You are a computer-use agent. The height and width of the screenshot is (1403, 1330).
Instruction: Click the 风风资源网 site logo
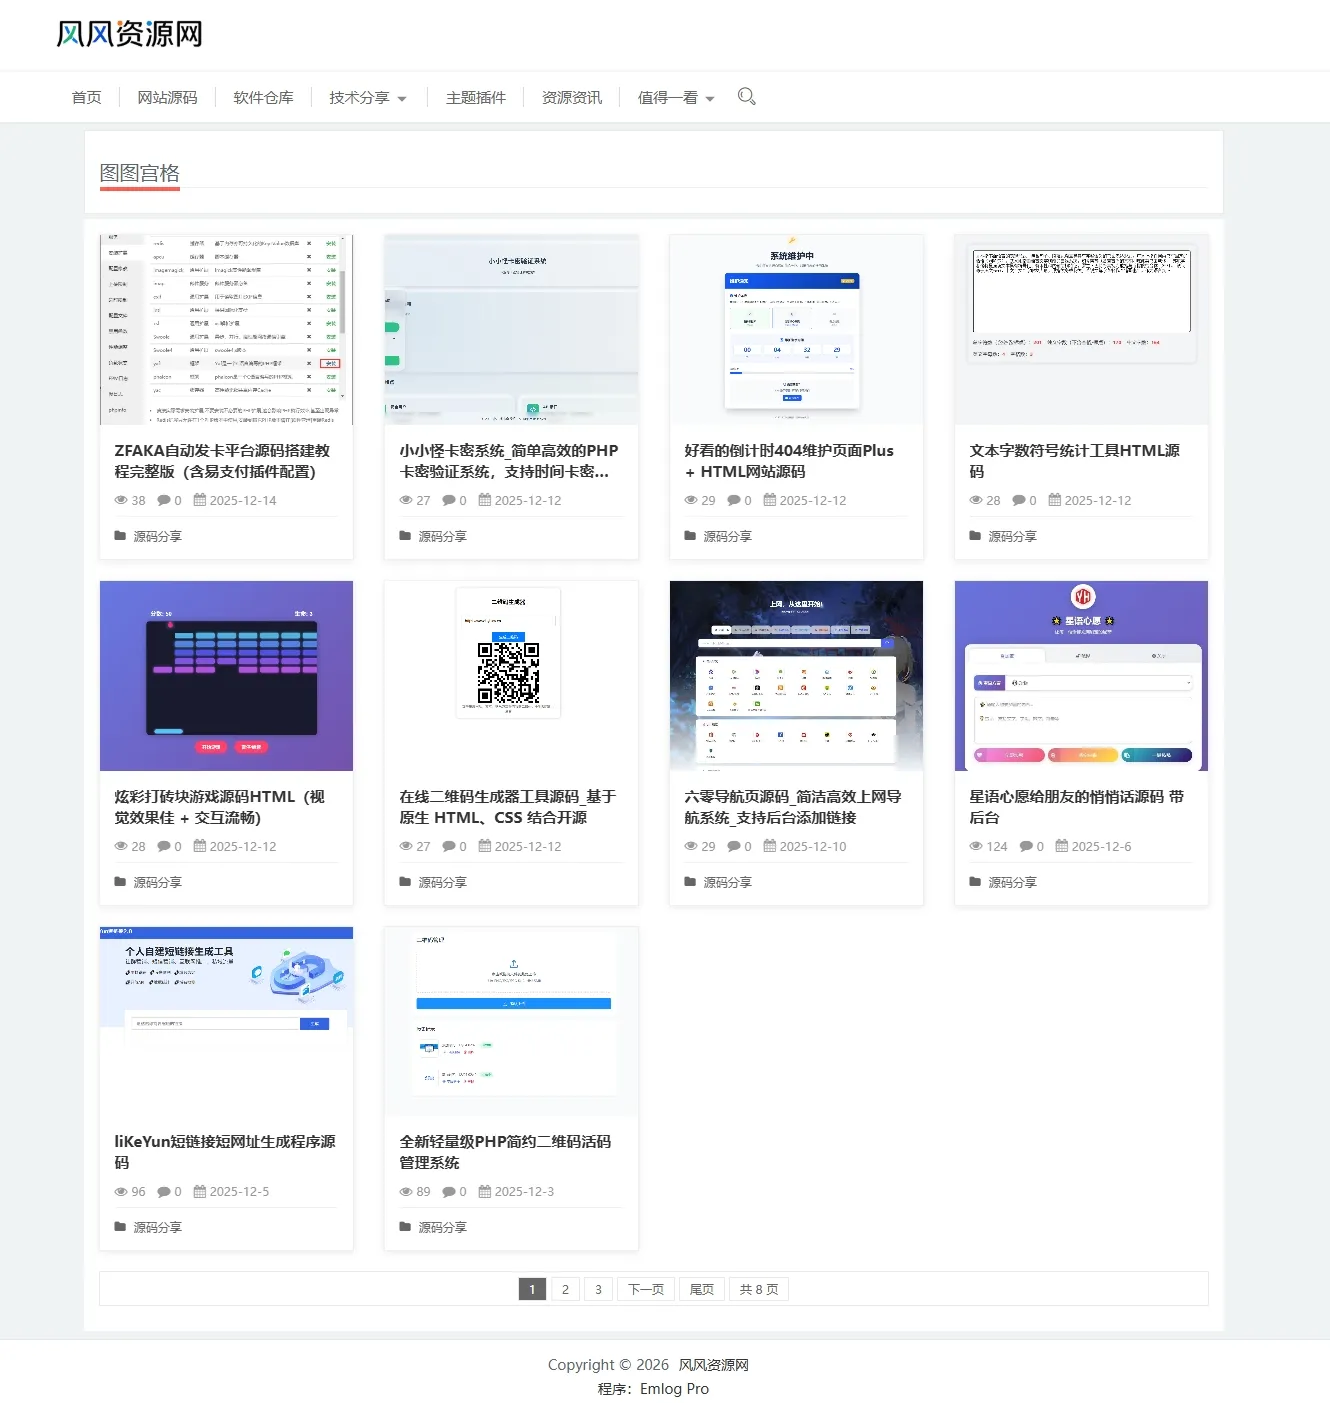[130, 34]
